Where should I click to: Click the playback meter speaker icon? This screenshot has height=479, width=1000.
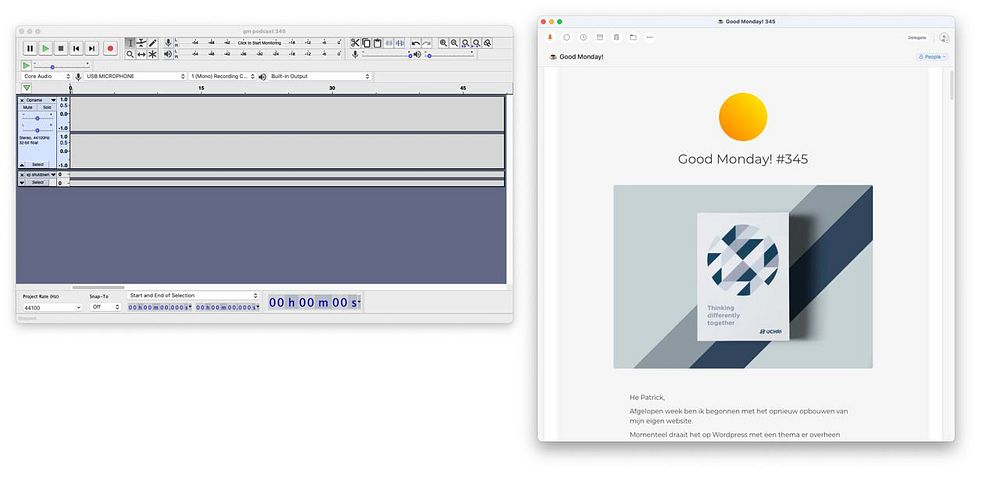pos(168,54)
